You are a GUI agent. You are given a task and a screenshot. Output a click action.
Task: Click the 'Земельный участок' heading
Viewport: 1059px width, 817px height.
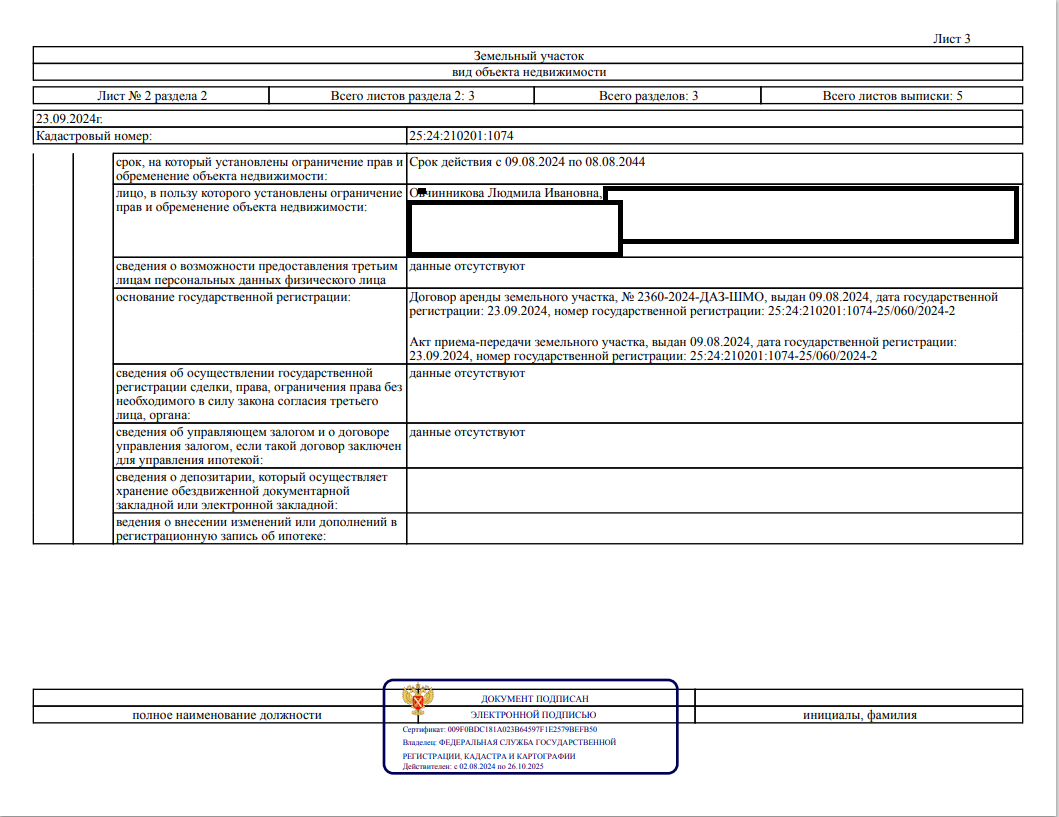528,56
